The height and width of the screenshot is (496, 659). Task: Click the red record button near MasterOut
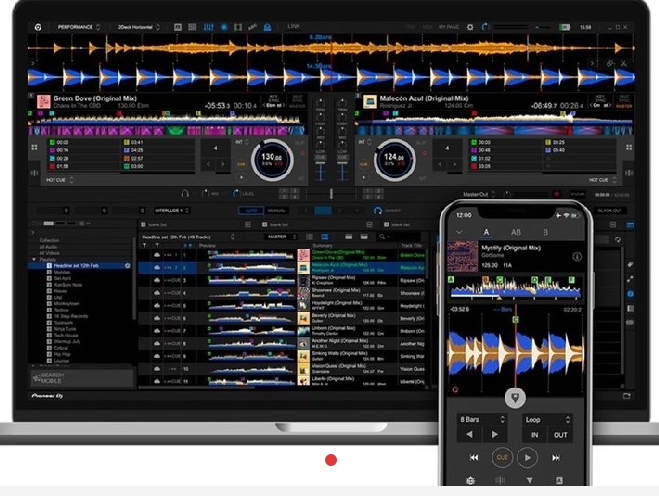pos(556,194)
